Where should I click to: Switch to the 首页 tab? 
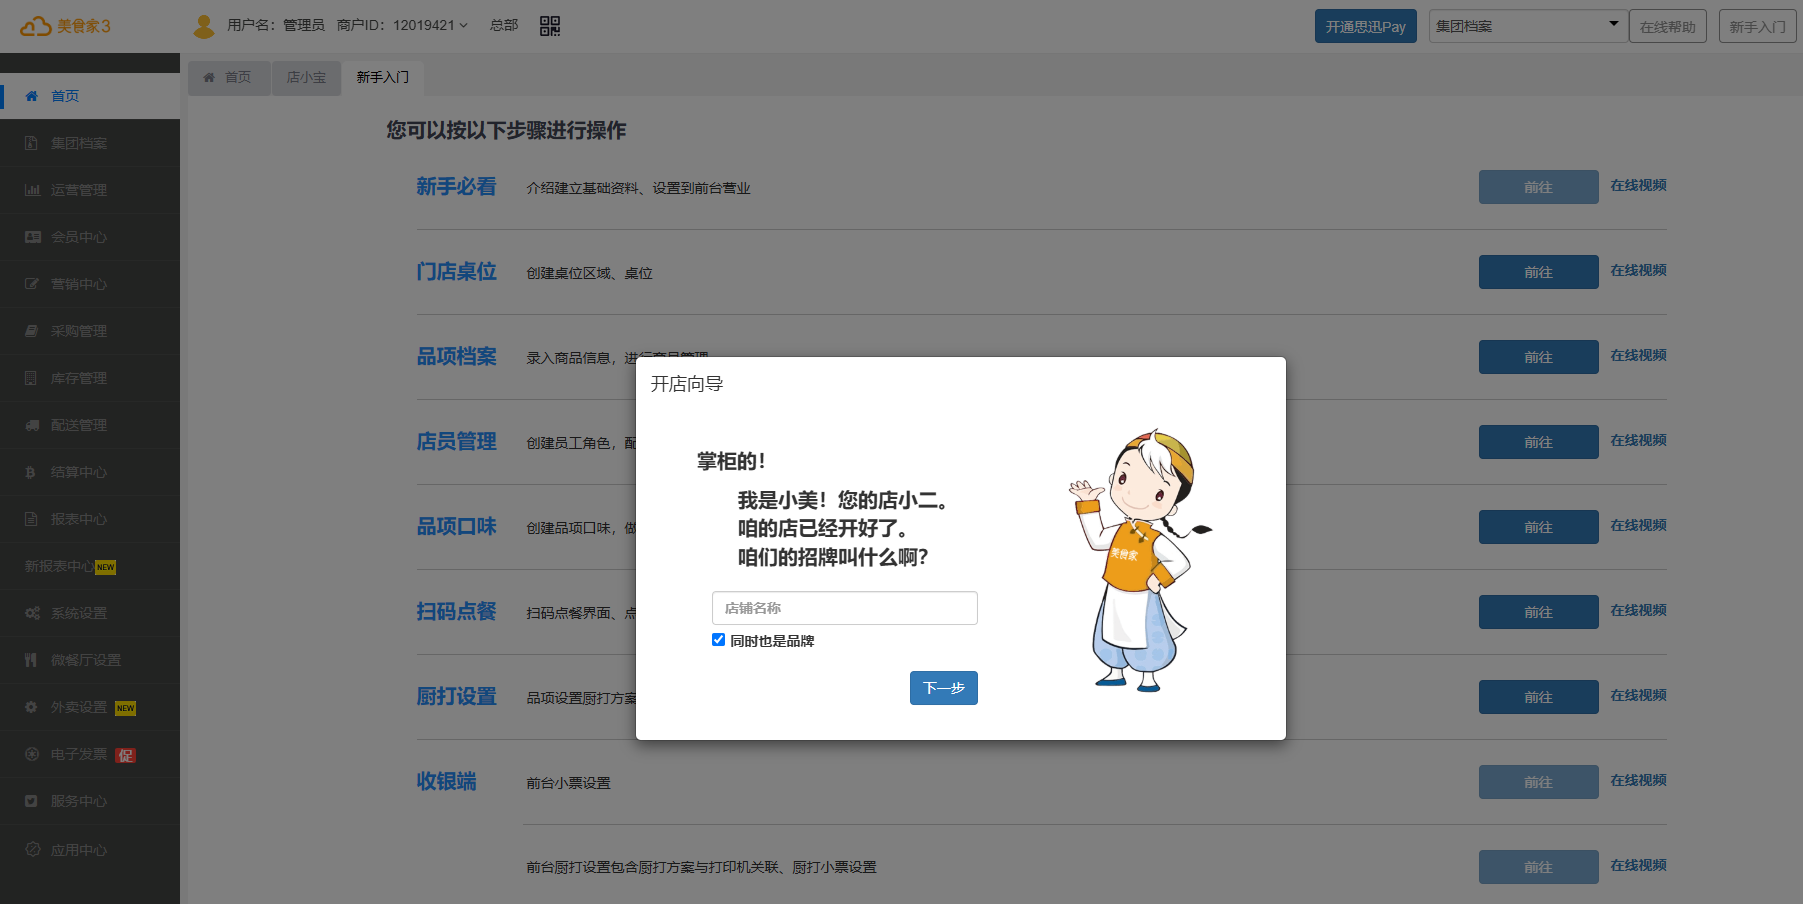tap(229, 77)
